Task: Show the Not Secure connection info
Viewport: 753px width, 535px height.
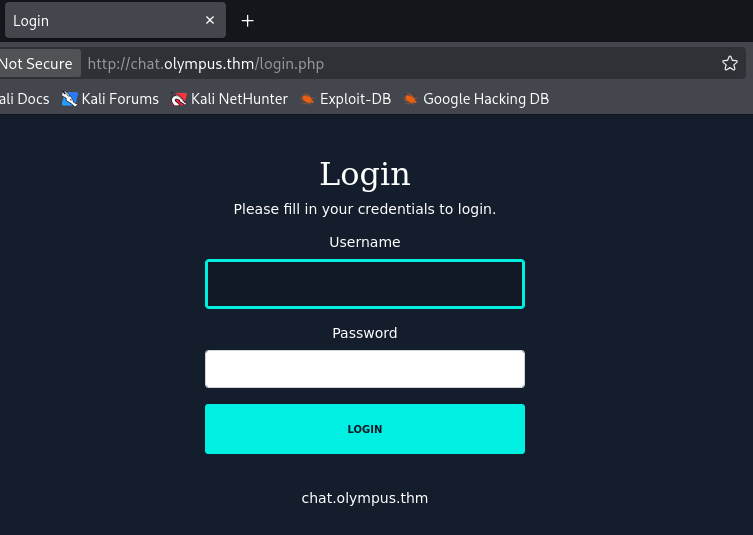Action: pyautogui.click(x=37, y=64)
